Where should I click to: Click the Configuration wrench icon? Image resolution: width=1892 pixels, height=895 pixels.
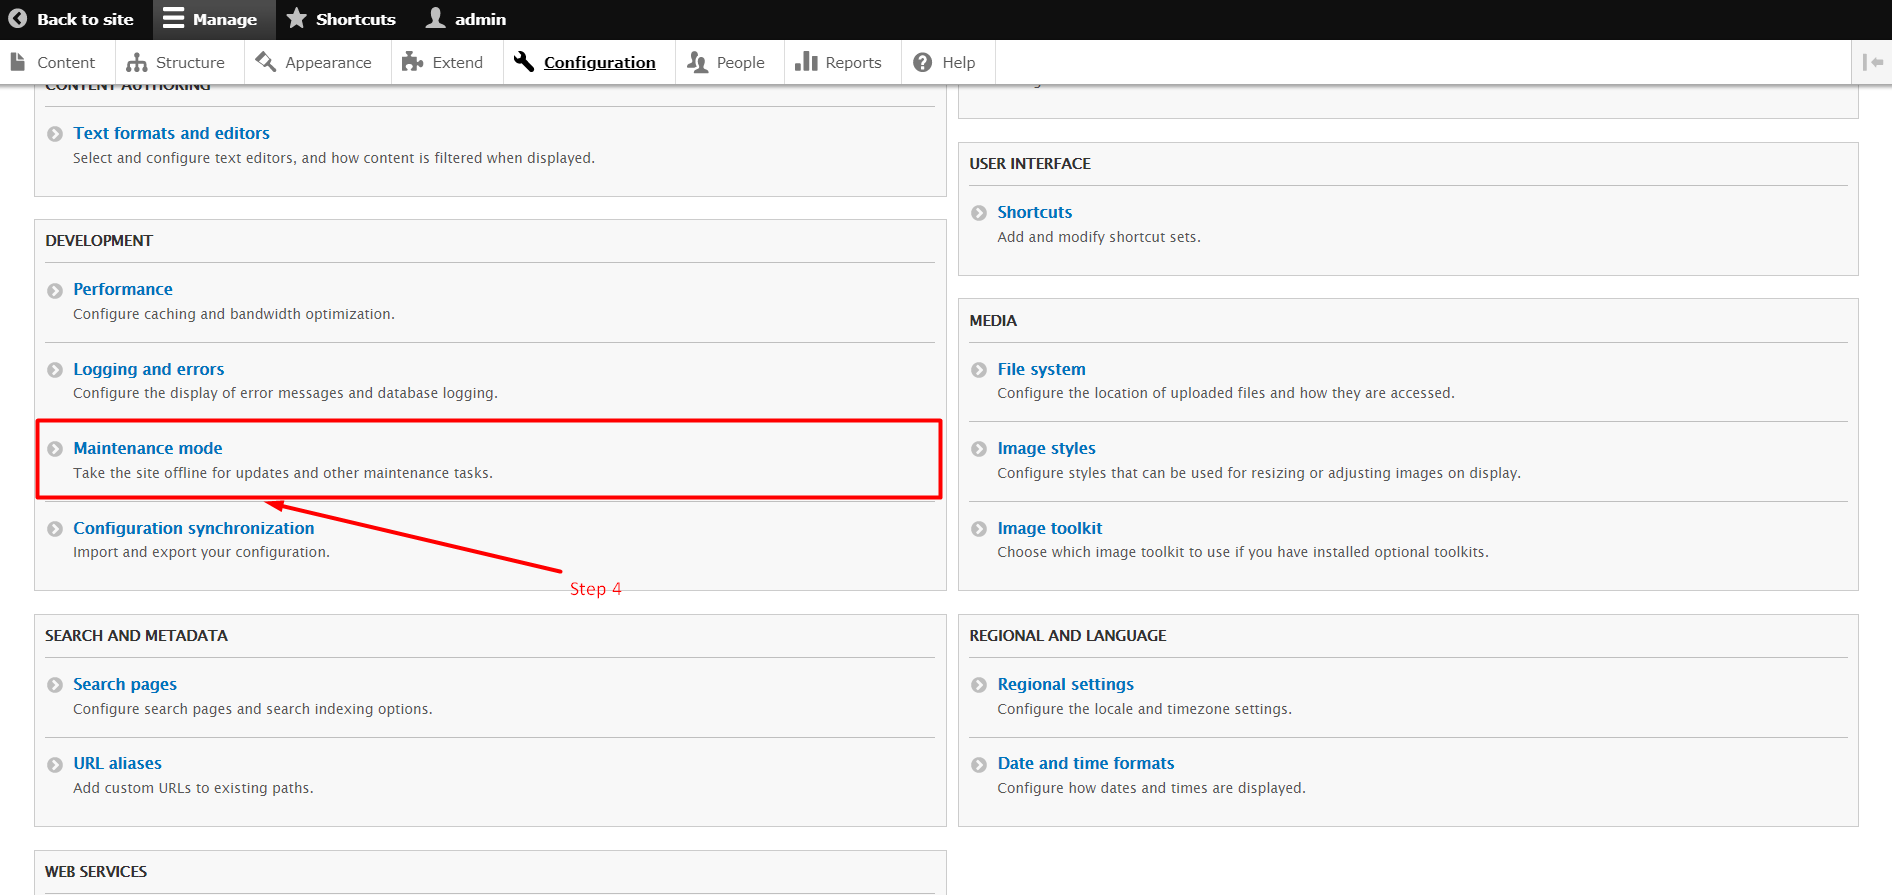(x=524, y=62)
